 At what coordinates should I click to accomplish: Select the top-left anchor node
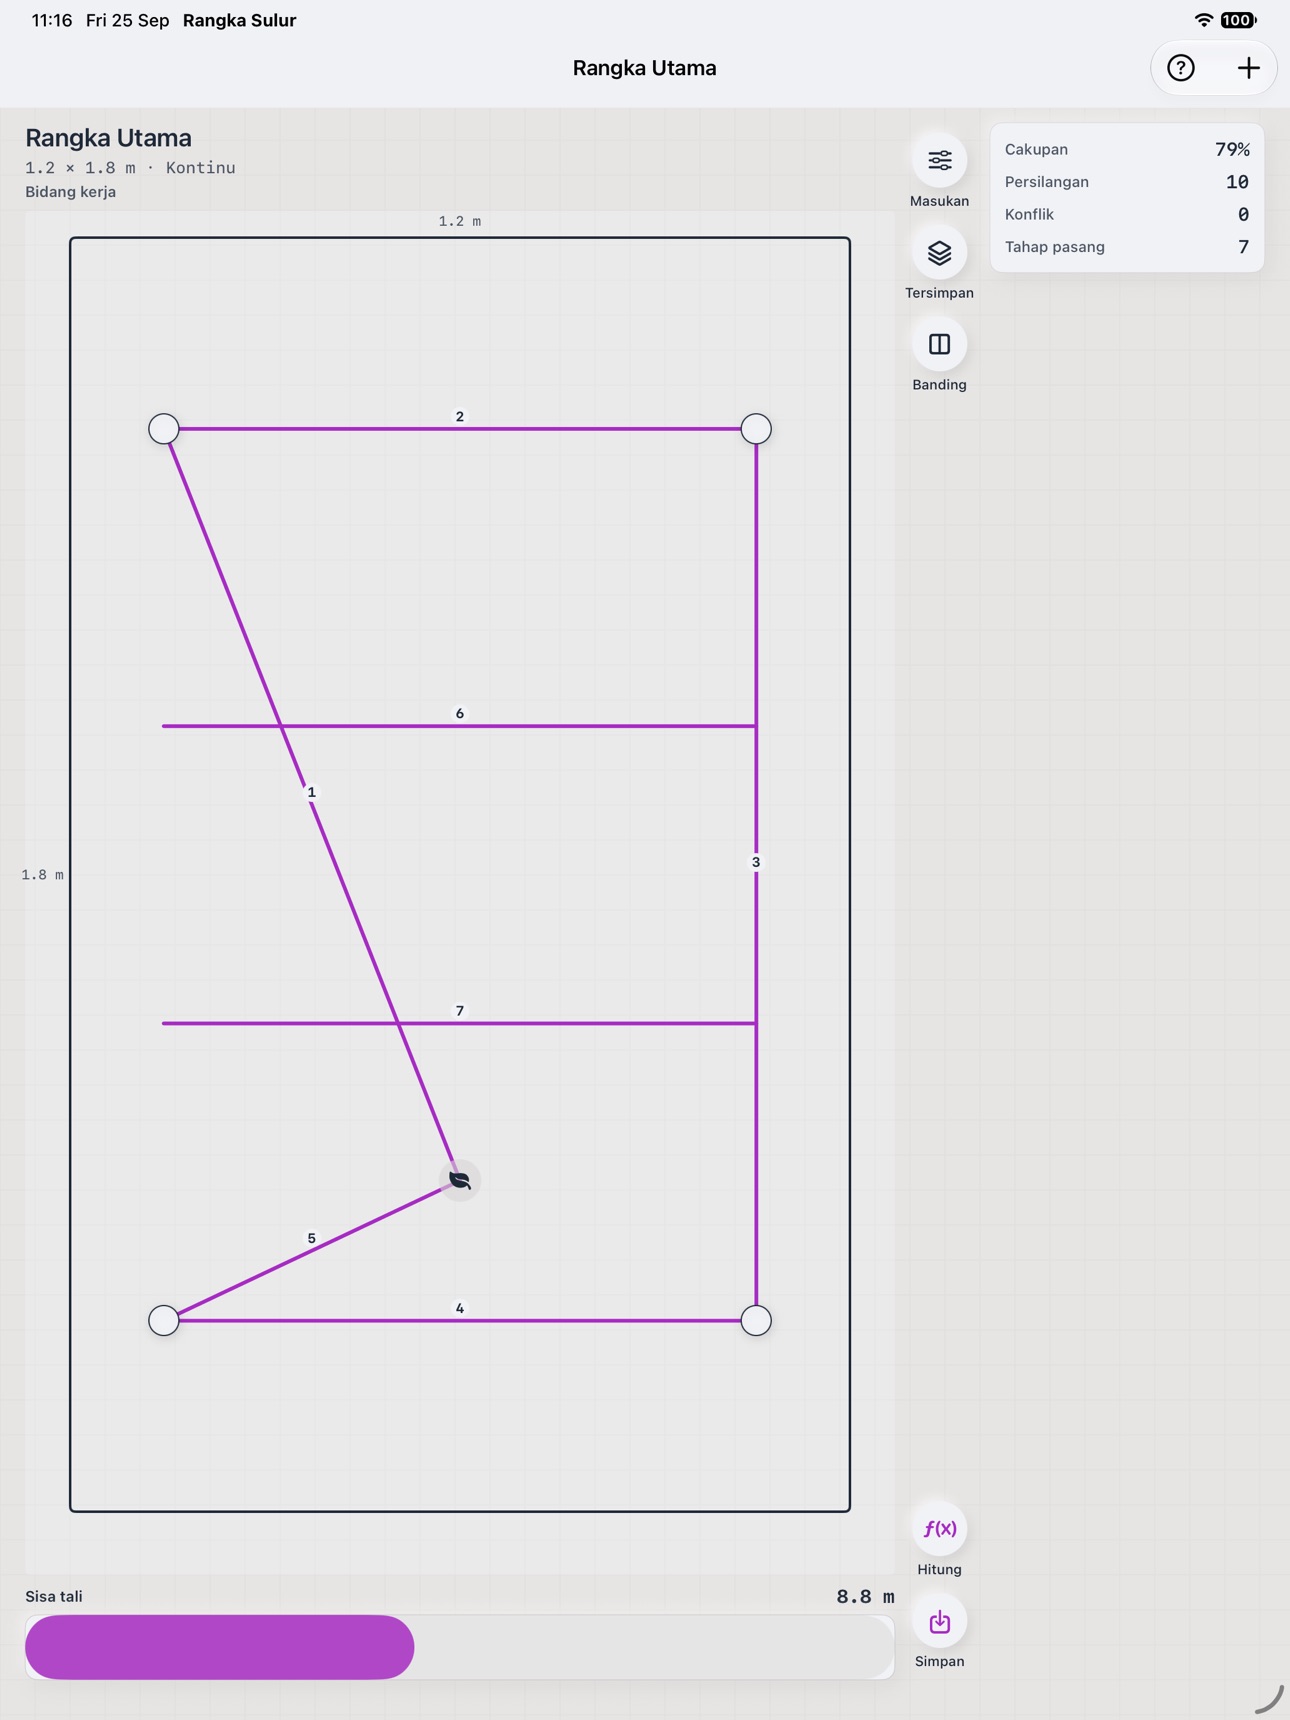(164, 429)
